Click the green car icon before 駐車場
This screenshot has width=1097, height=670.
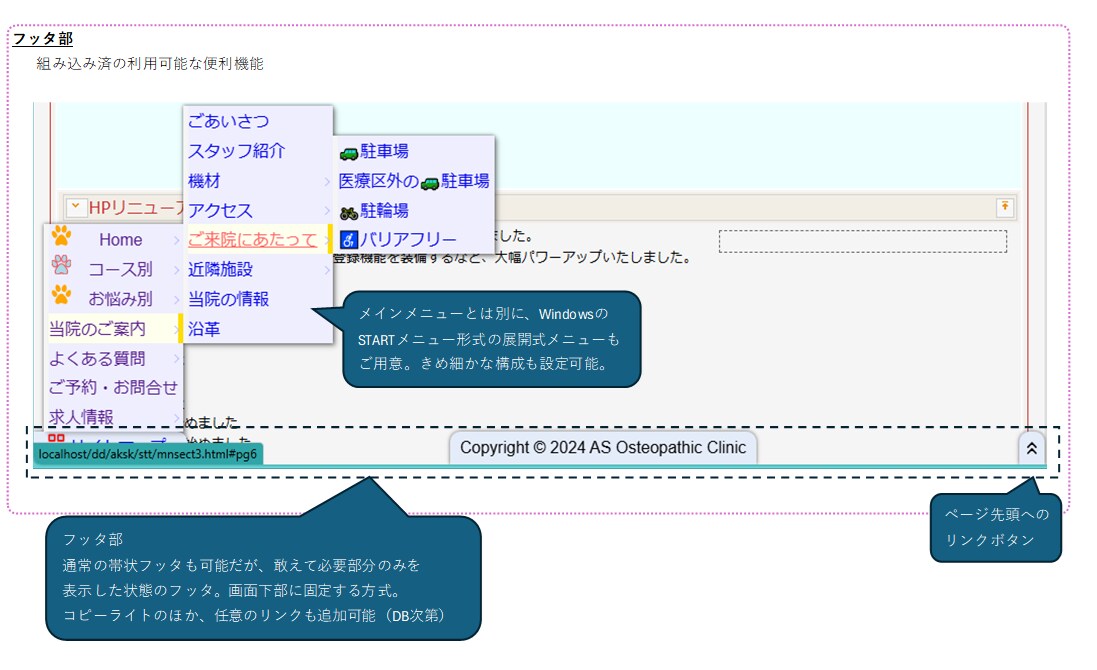point(348,152)
